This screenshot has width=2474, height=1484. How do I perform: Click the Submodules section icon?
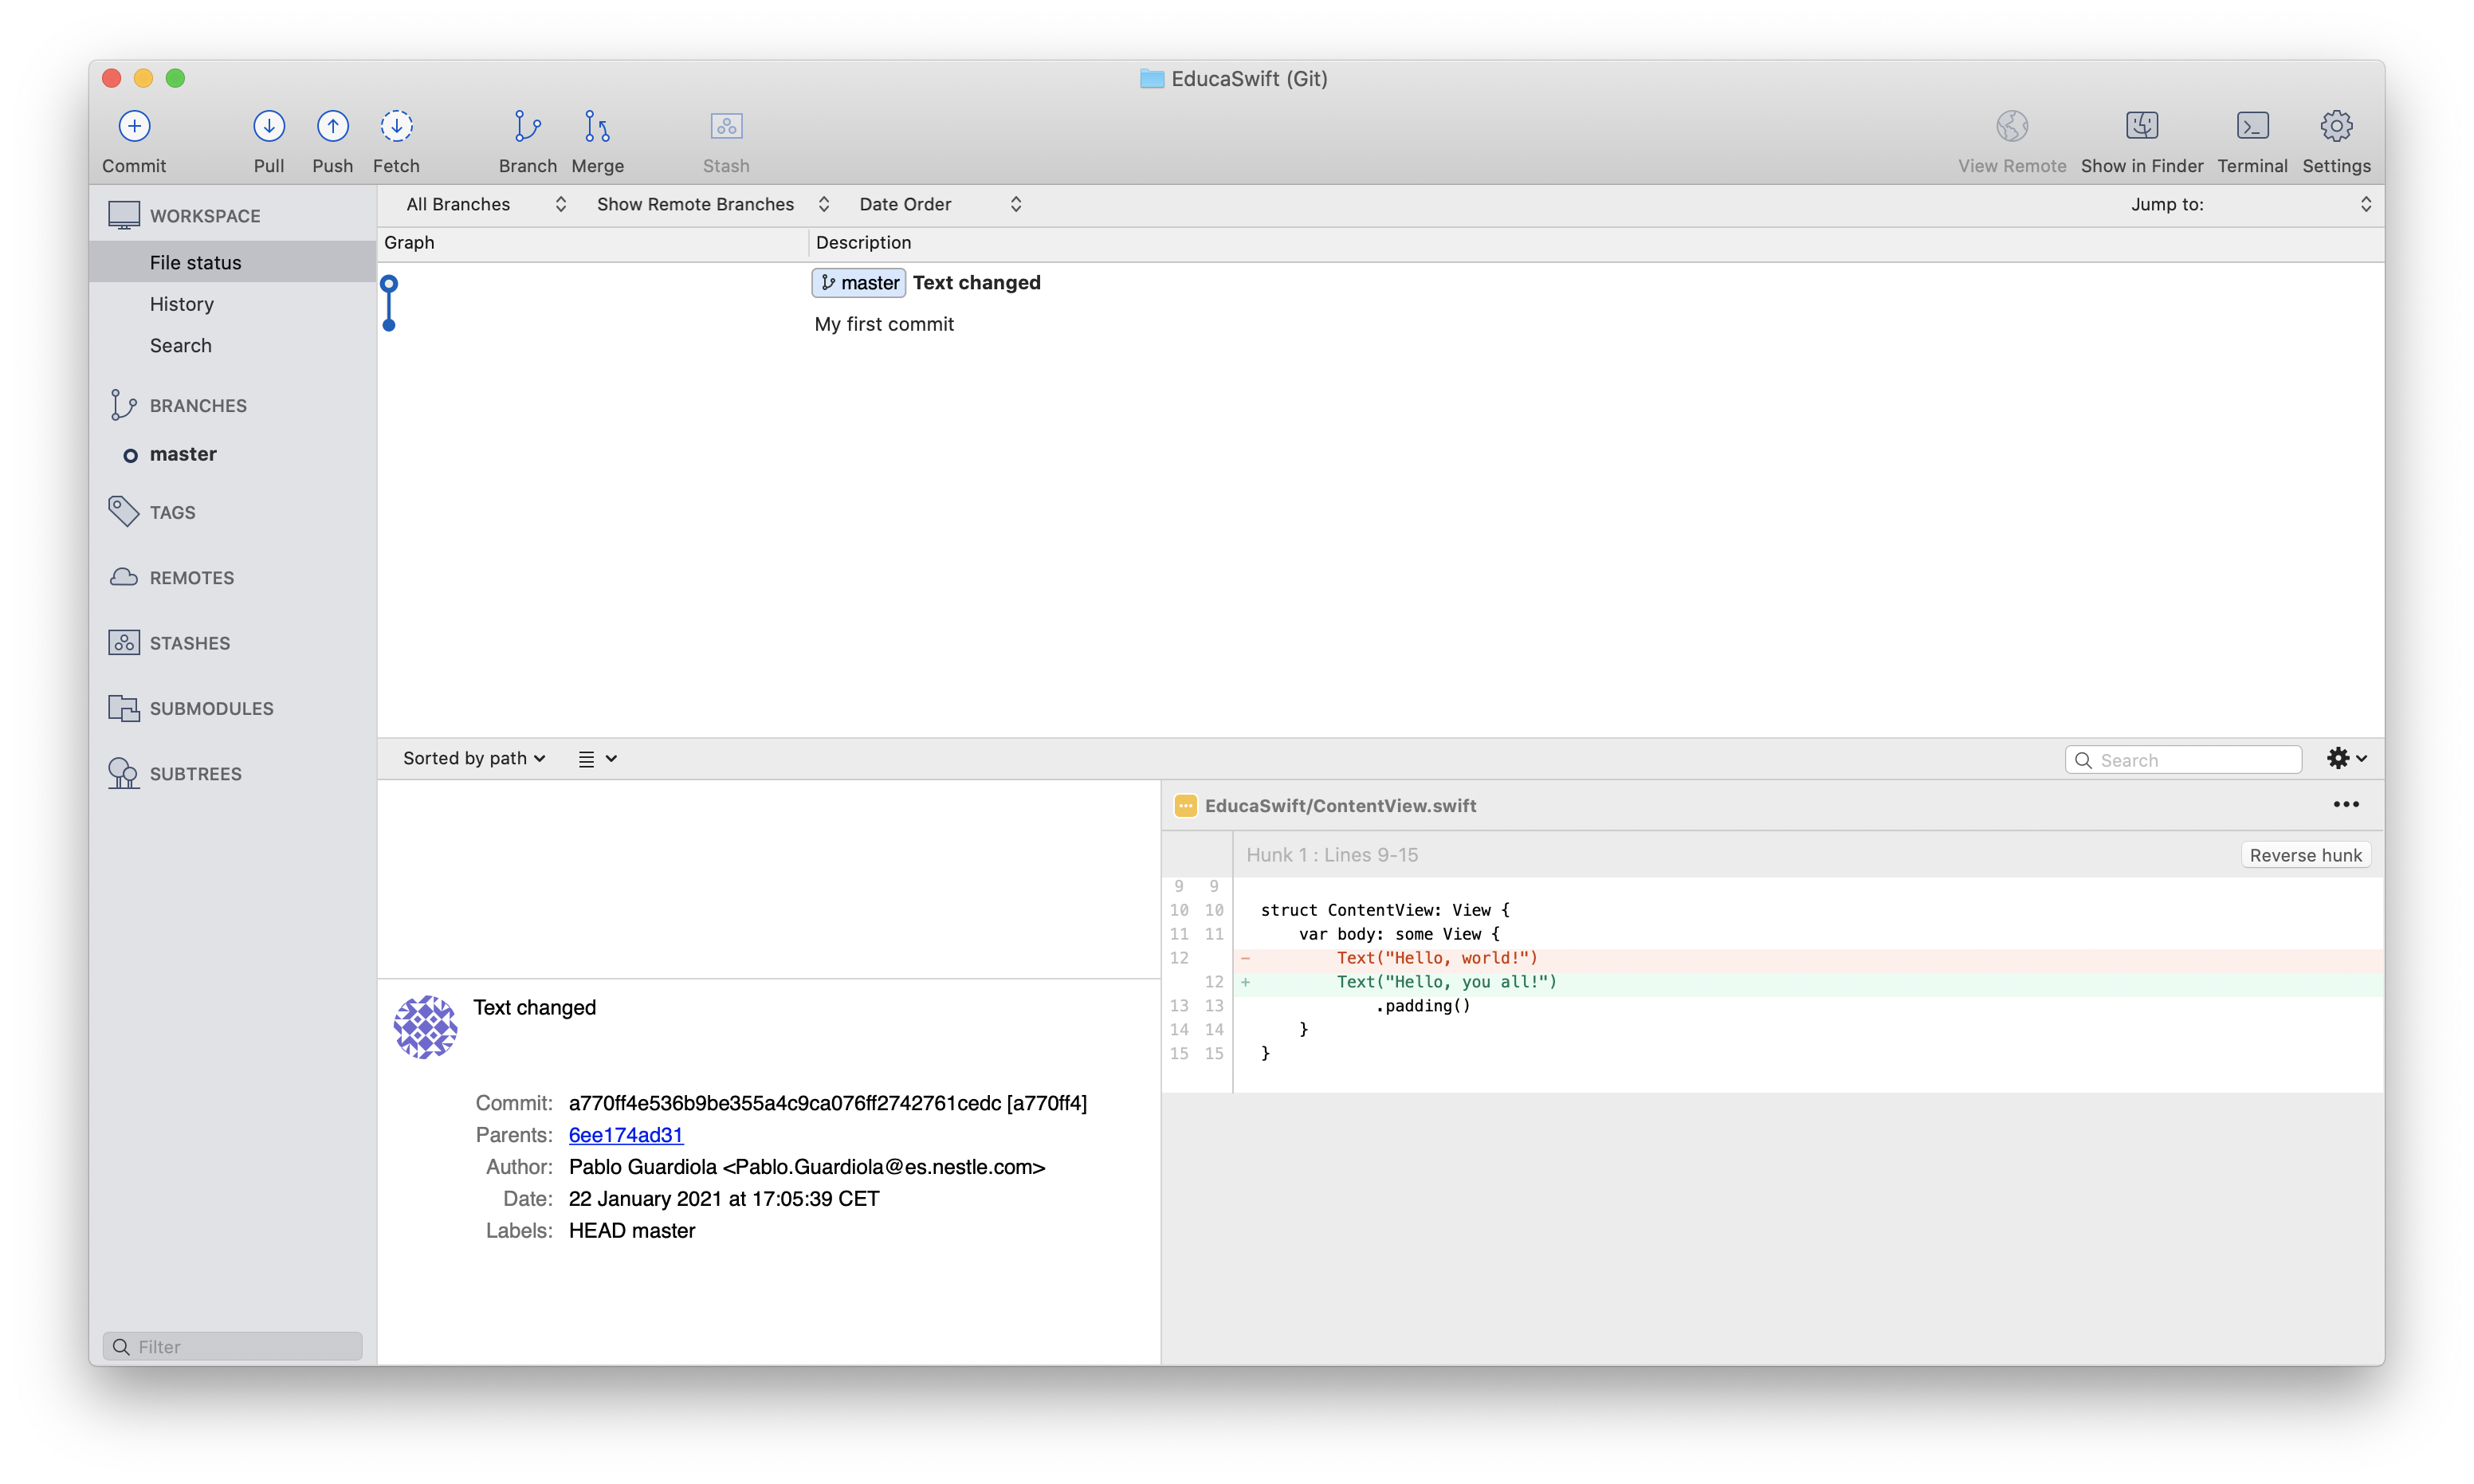point(124,708)
